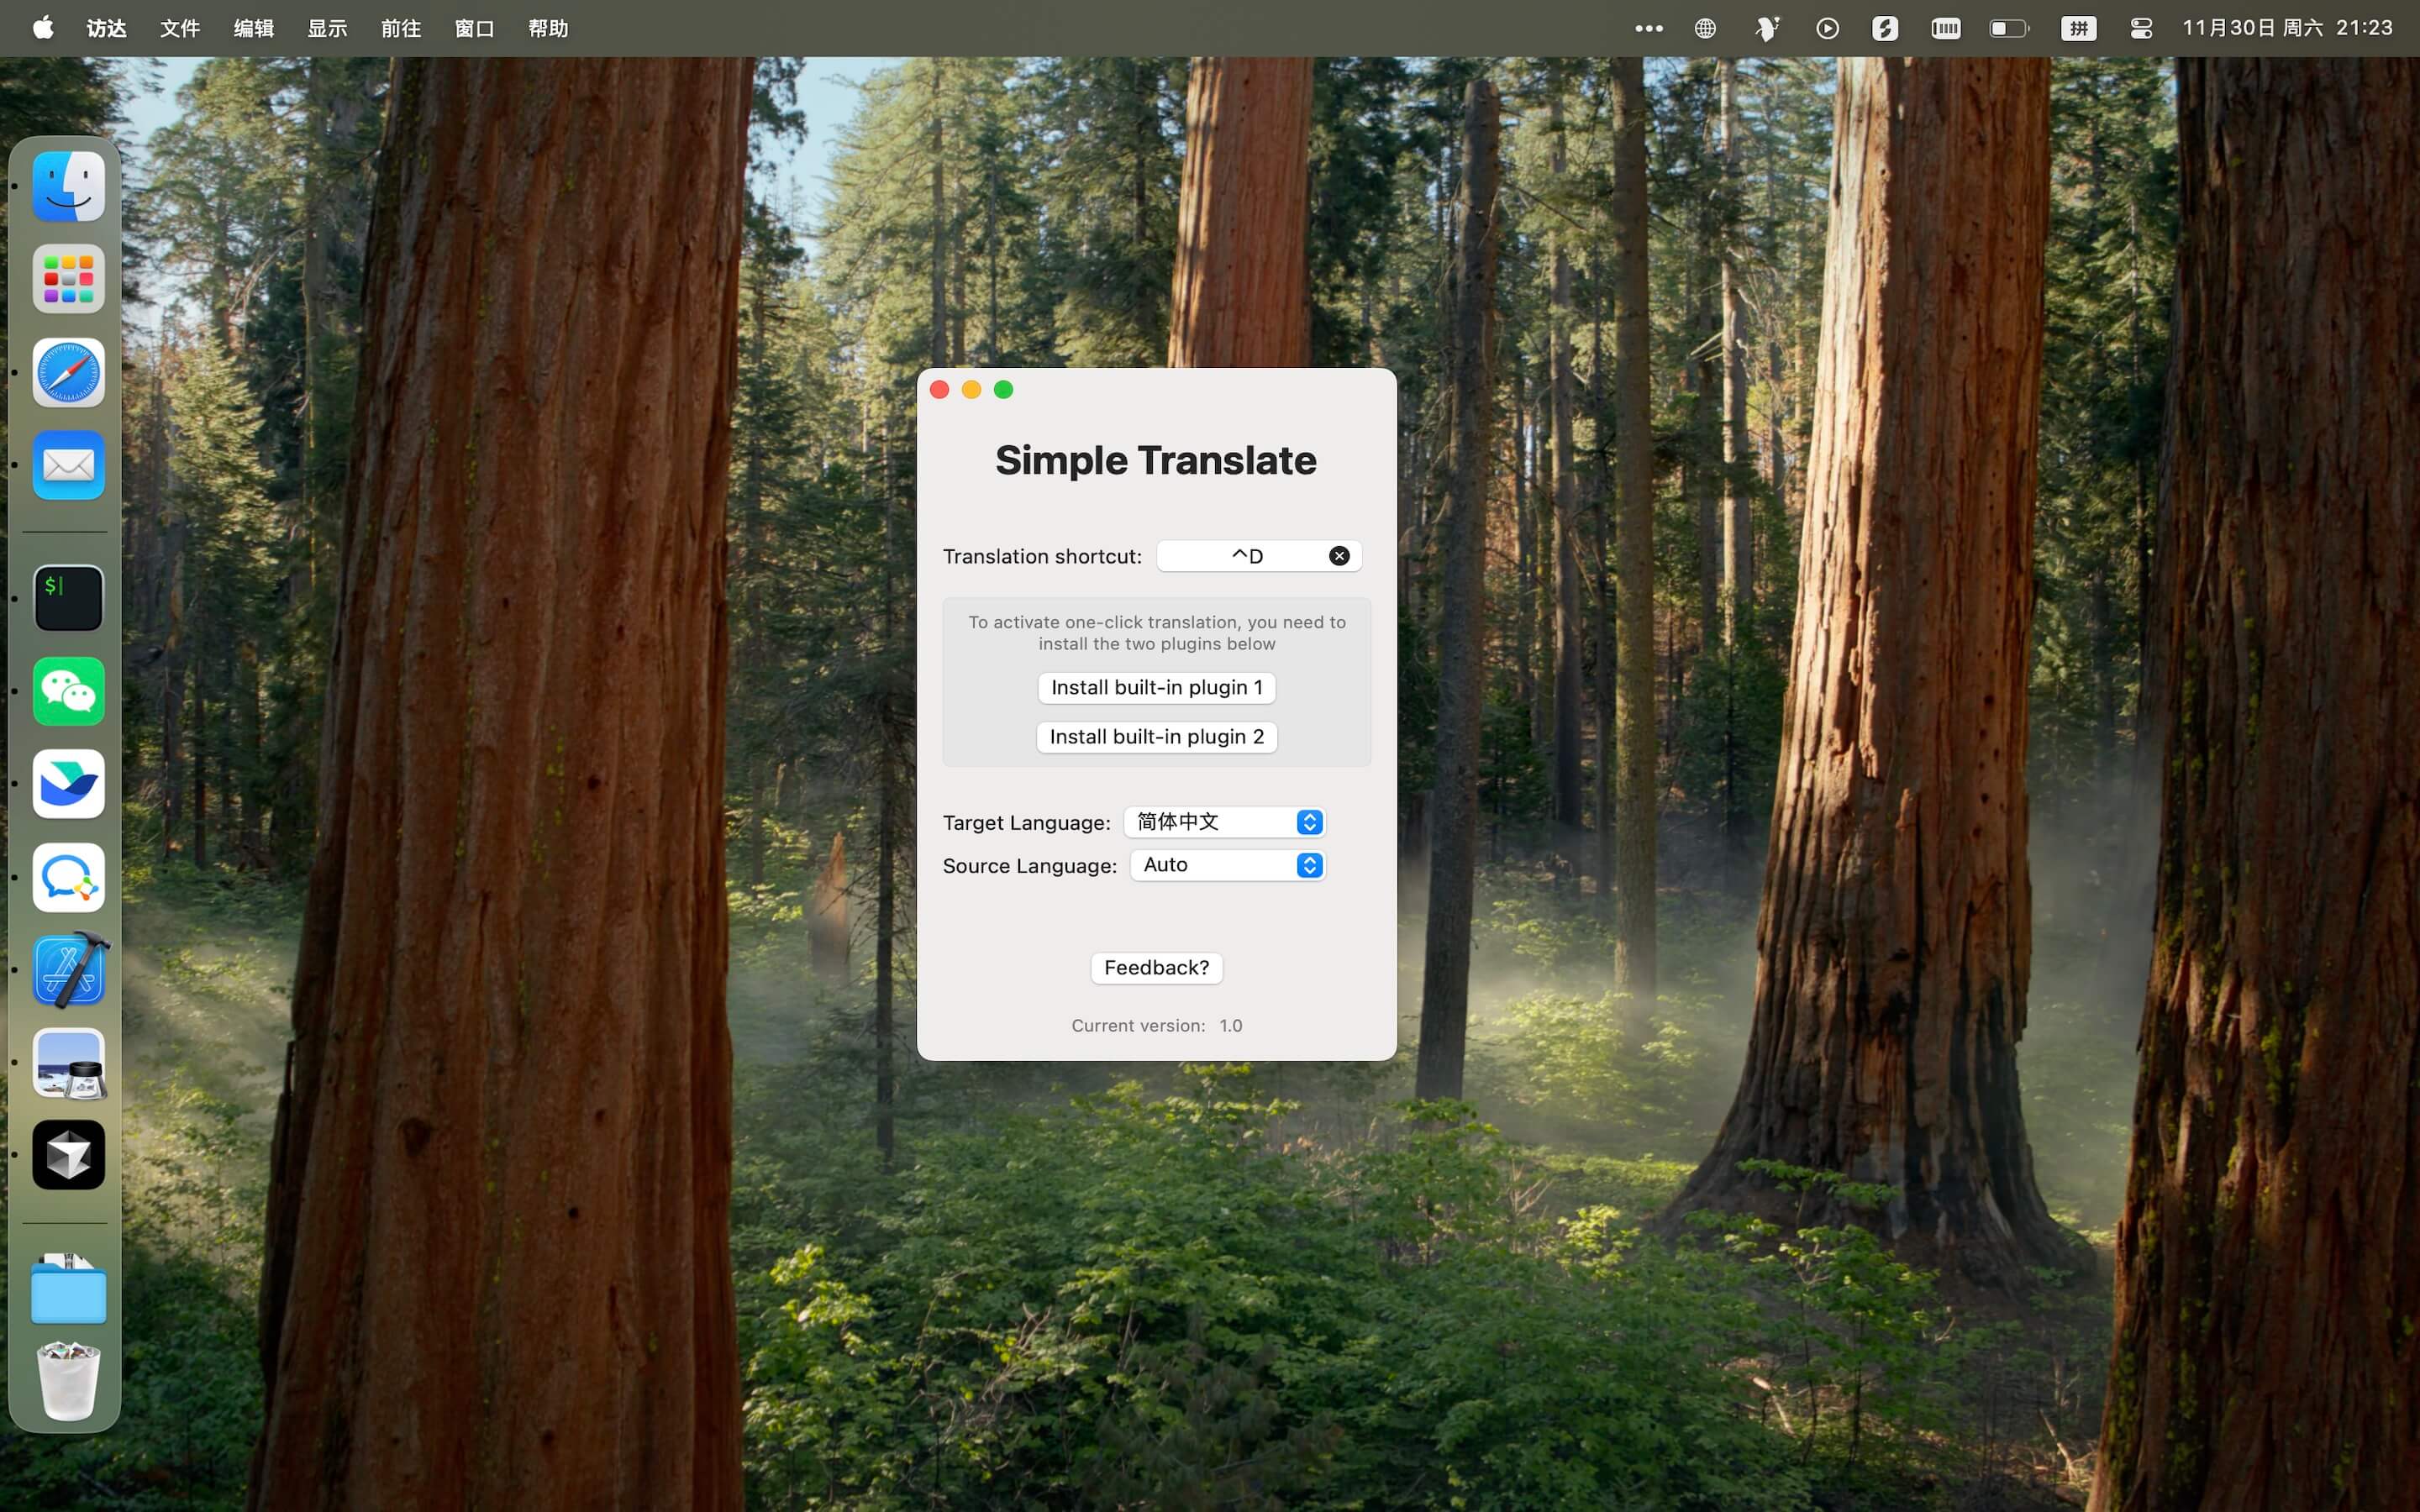Click the Translation shortcut: label
Viewport: 2420px width, 1512px height.
point(1042,557)
